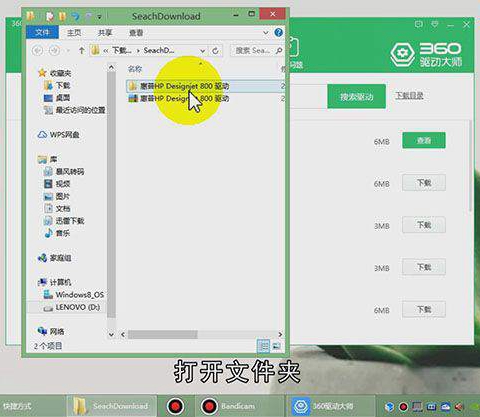This screenshot has width=480, height=417.
Task: Click 快捷方式 taskbar item
Action: click(x=17, y=406)
